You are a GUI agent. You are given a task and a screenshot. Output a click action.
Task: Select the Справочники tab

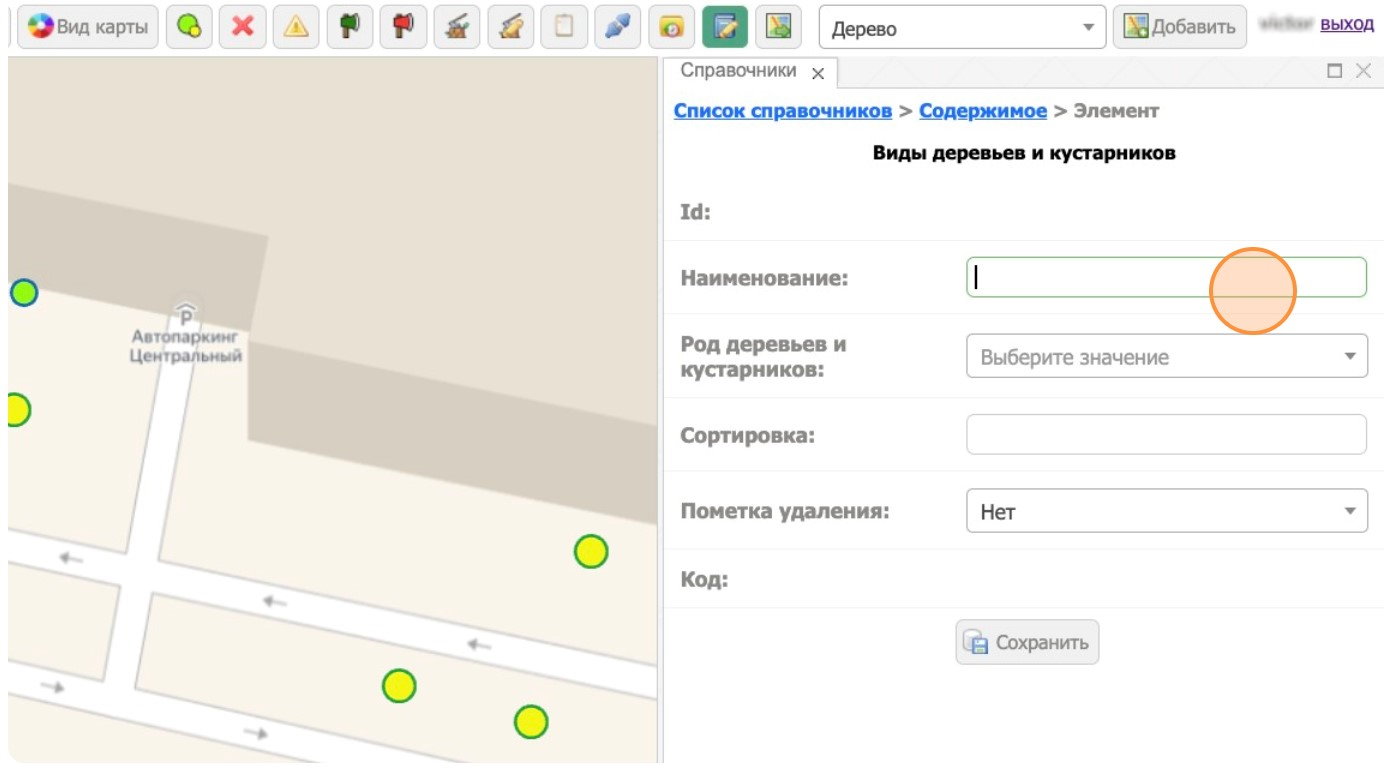(738, 71)
